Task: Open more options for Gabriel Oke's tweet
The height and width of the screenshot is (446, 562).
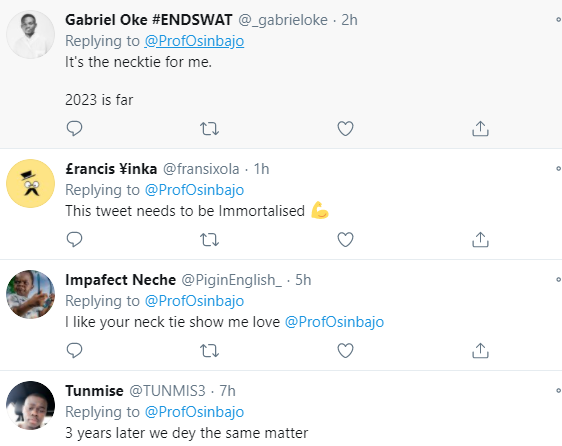Action: pos(559,20)
